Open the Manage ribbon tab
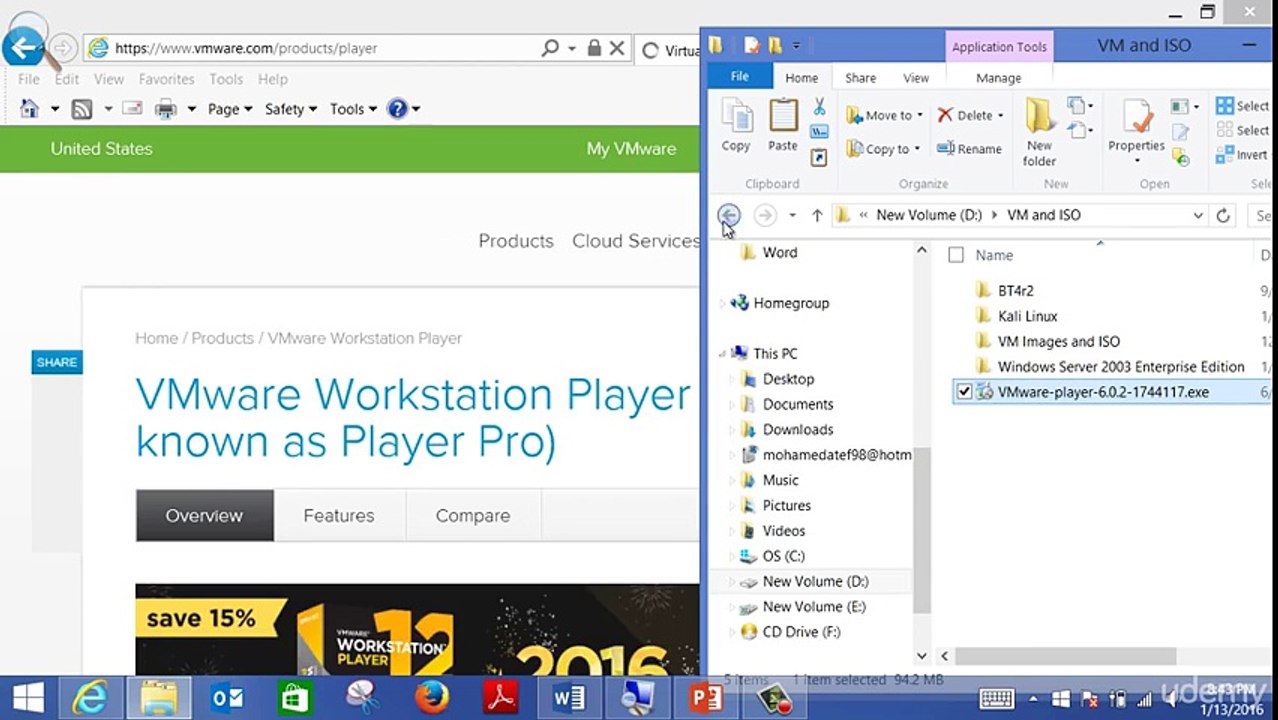This screenshot has height=720, width=1278. click(x=998, y=78)
